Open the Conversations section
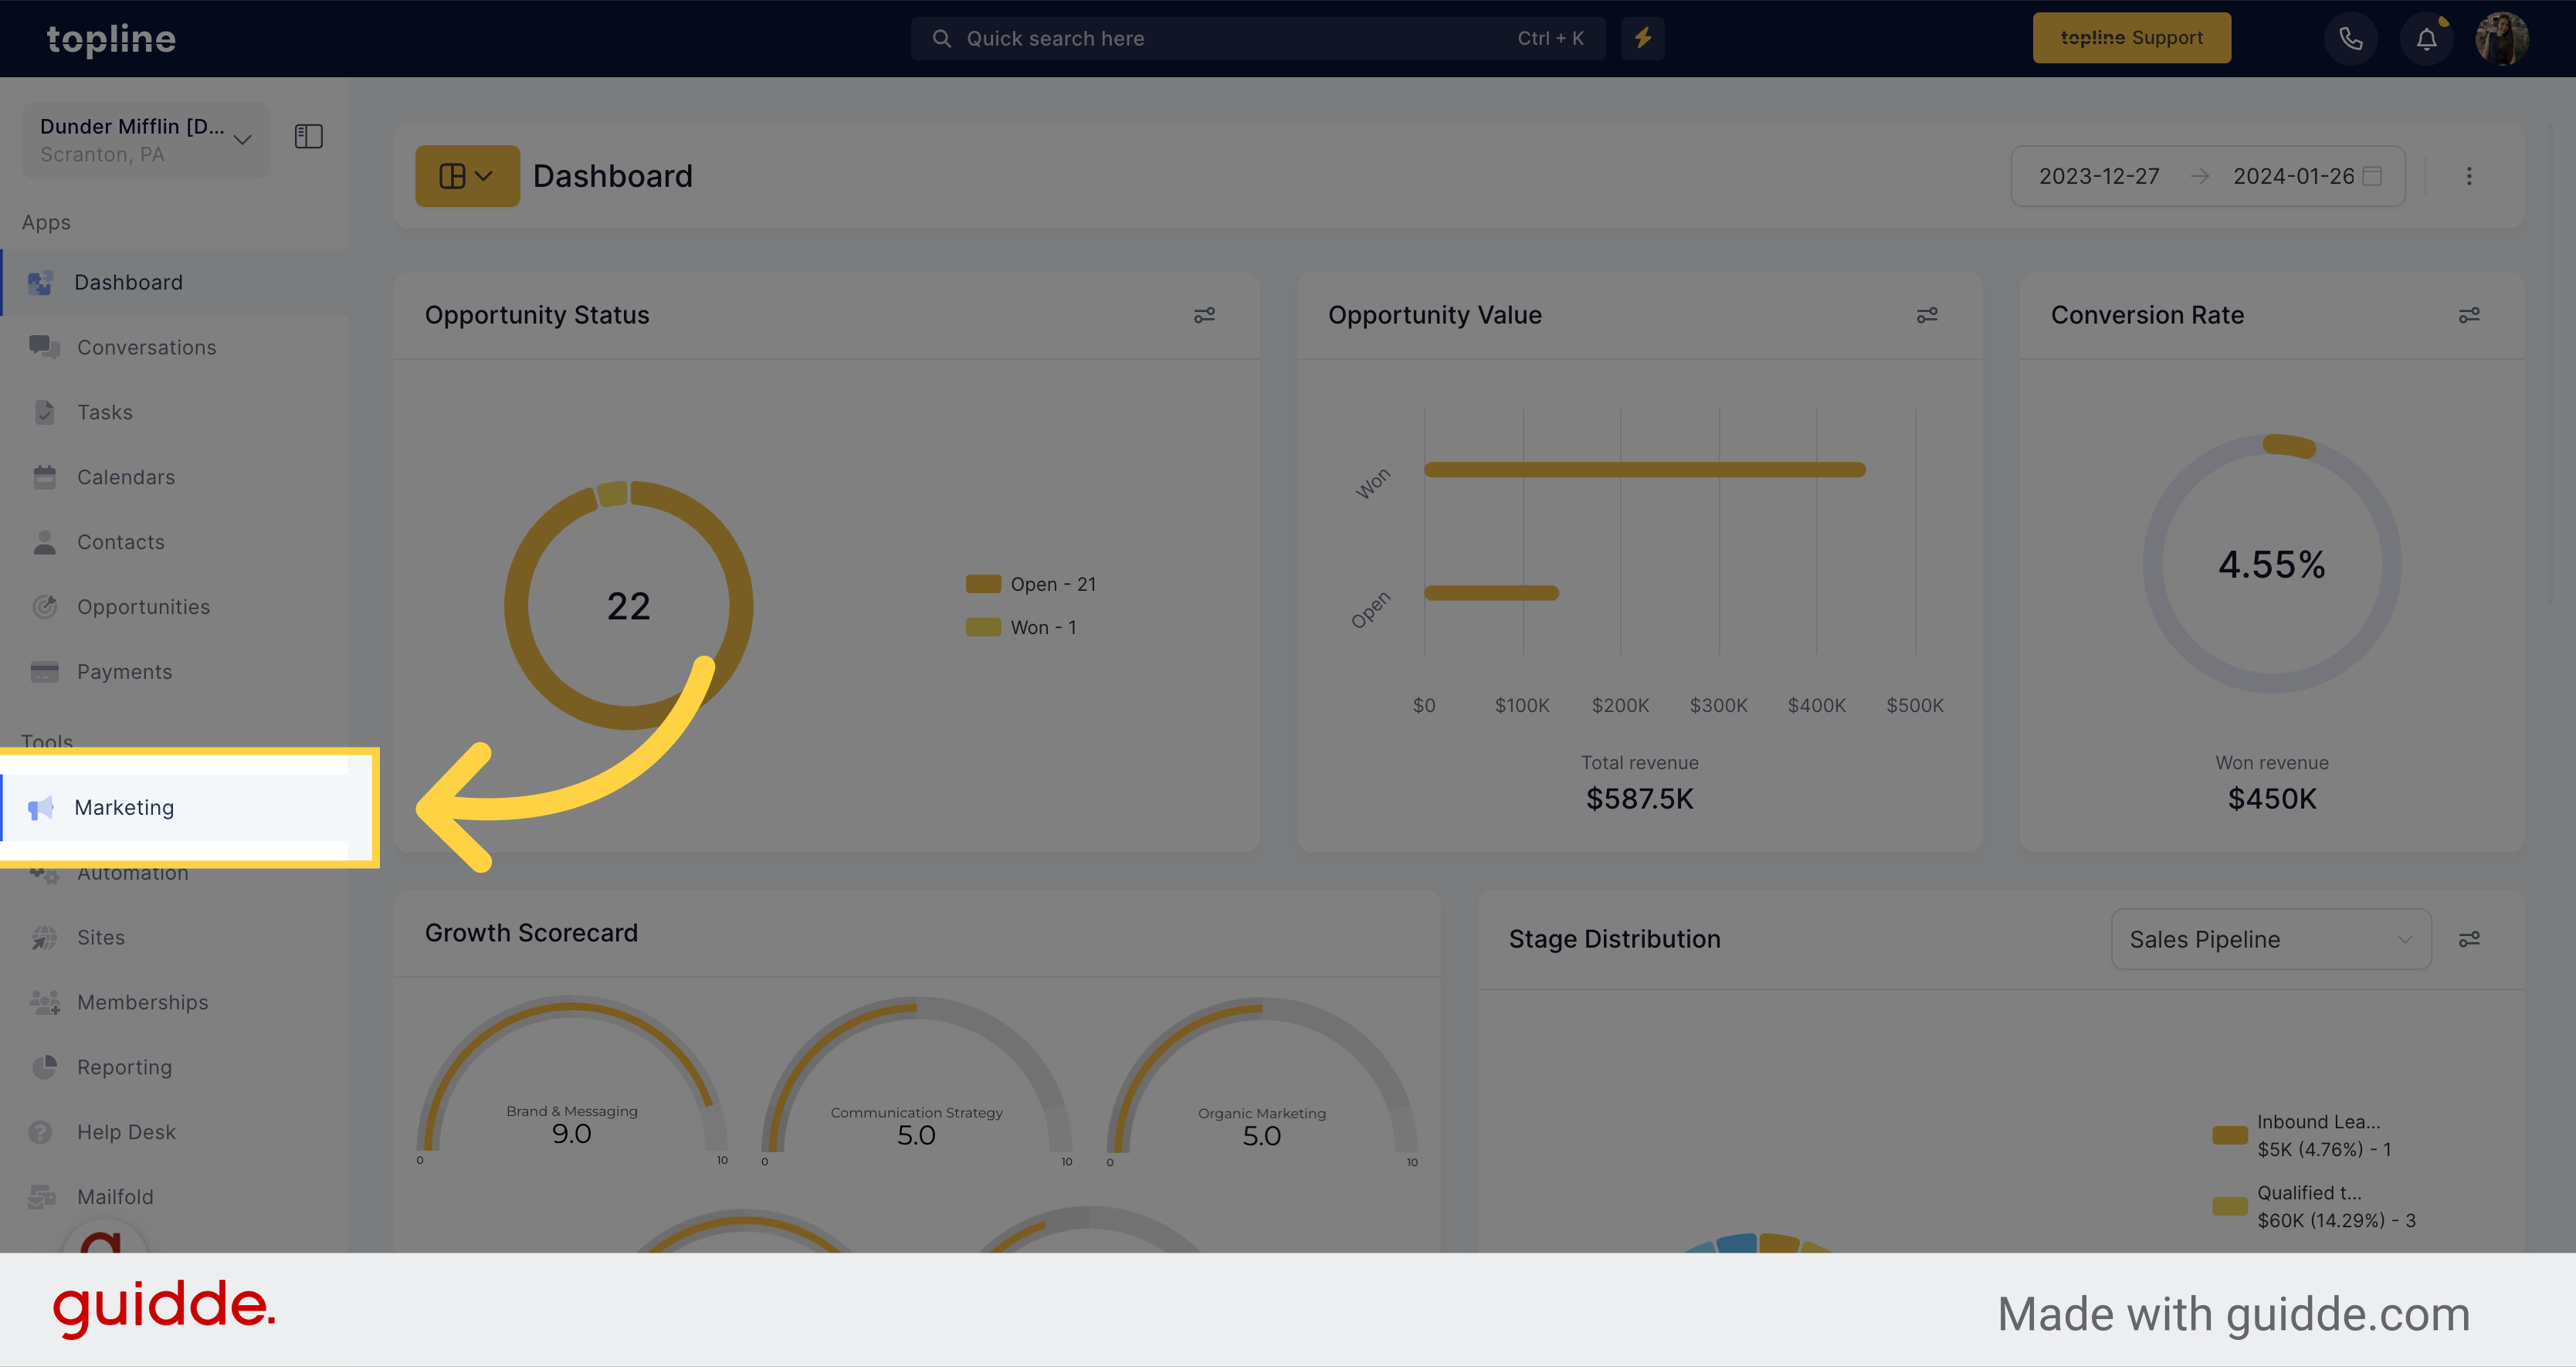Viewport: 2576px width, 1367px height. [x=147, y=346]
